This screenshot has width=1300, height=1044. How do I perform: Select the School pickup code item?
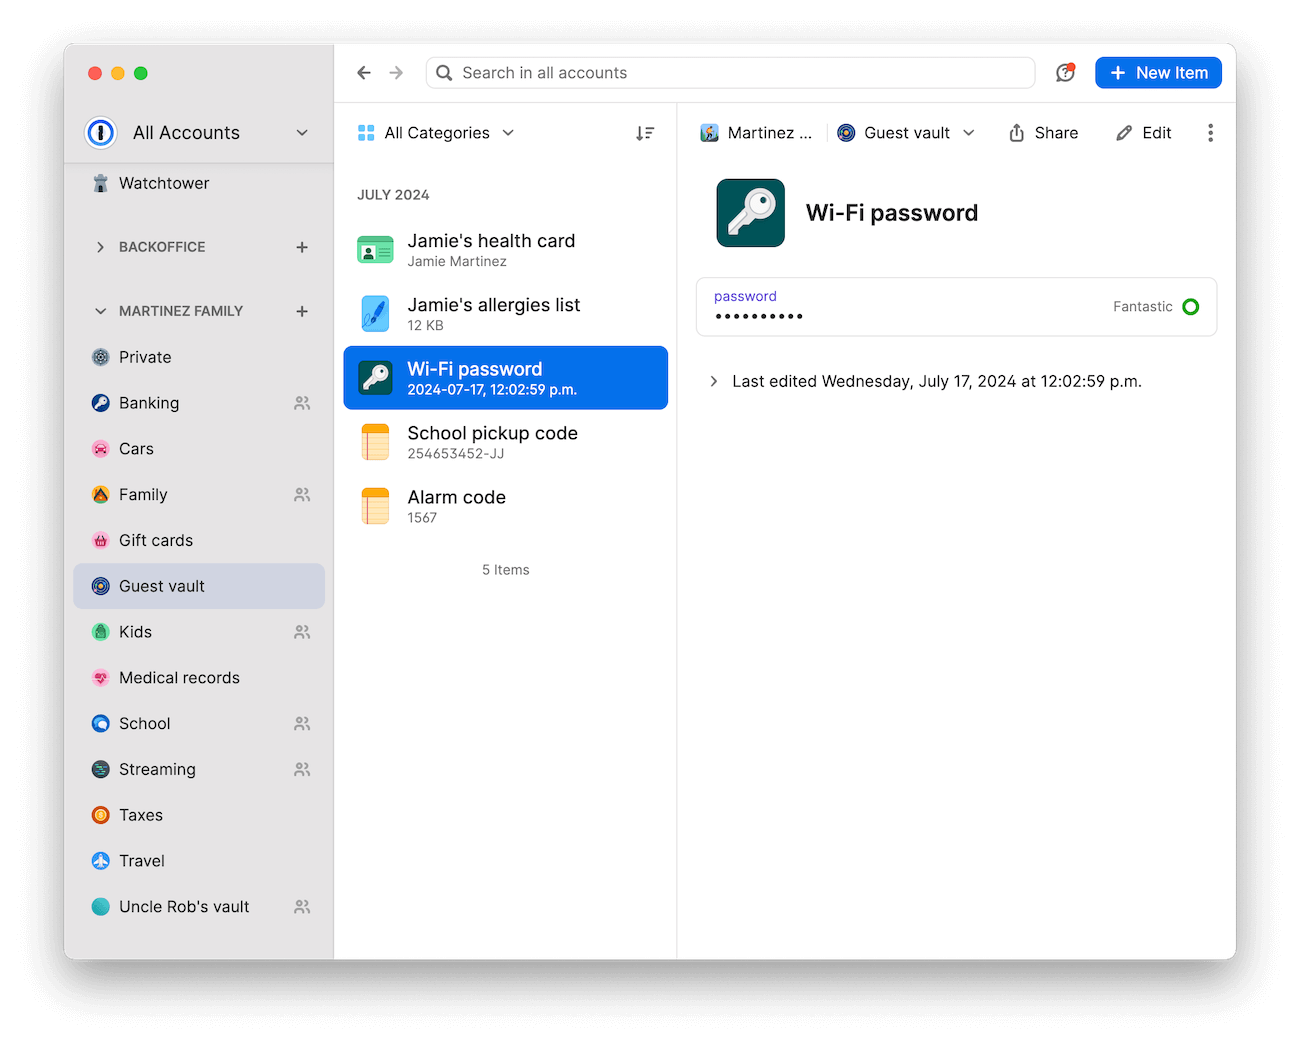tap(492, 441)
